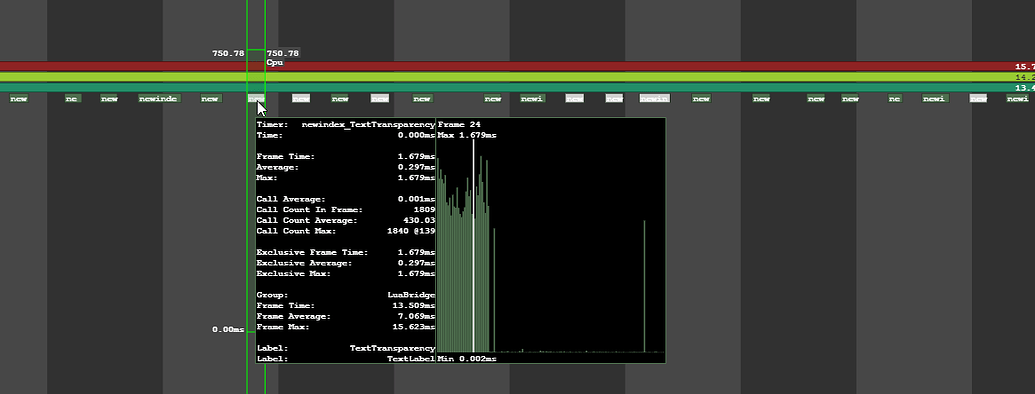Screen dimensions: 1035x394
Task: Click the 'Frame Max: 15.623ms' row
Action: (x=346, y=327)
